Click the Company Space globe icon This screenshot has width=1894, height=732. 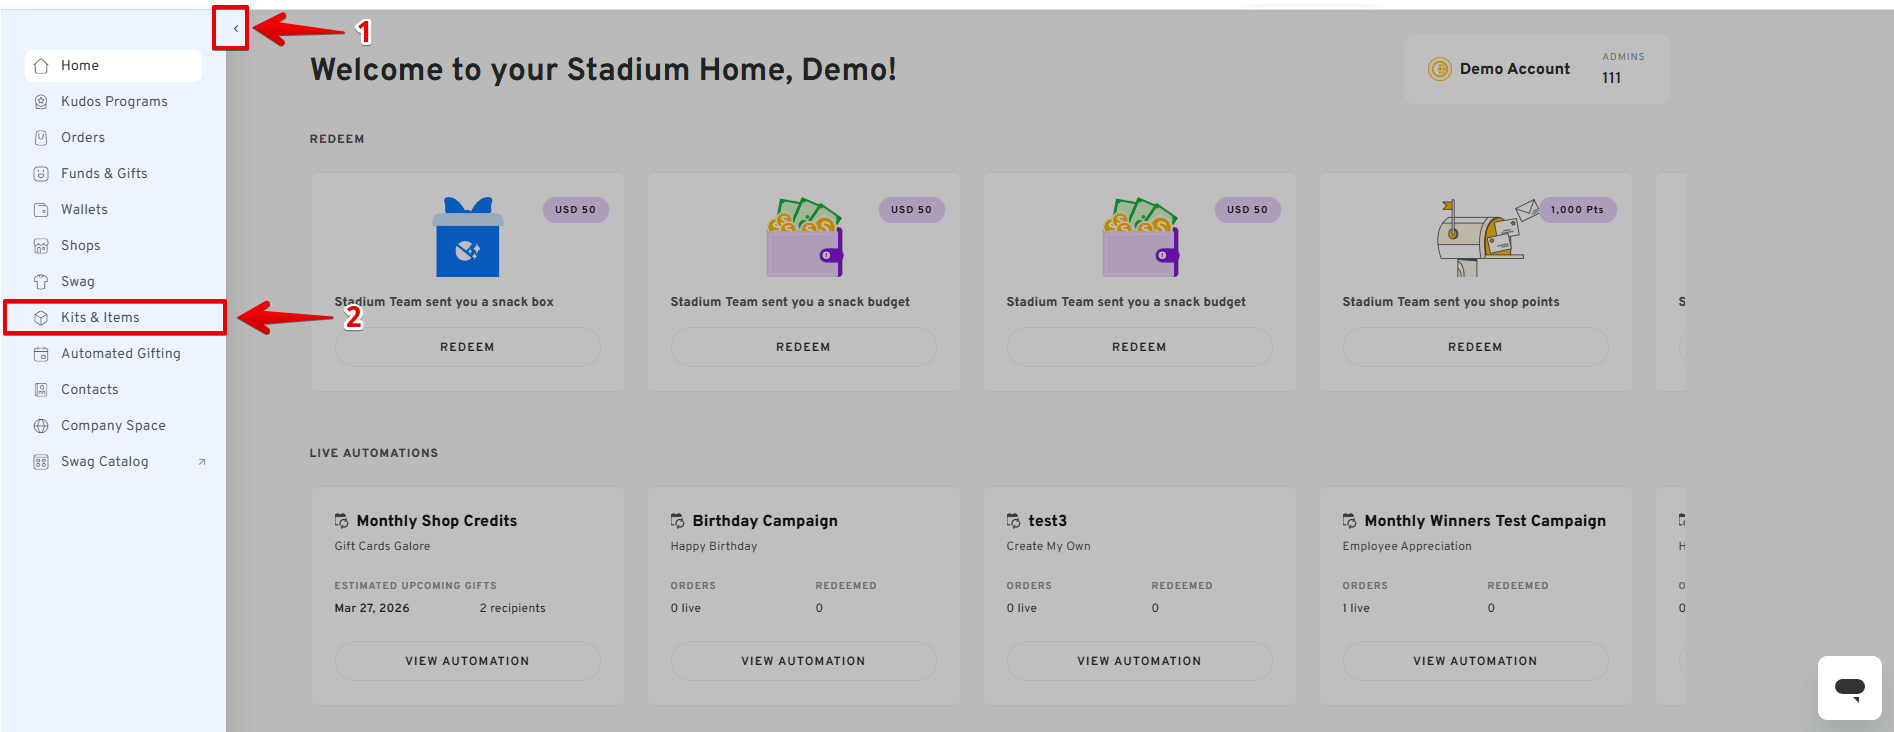tap(41, 426)
